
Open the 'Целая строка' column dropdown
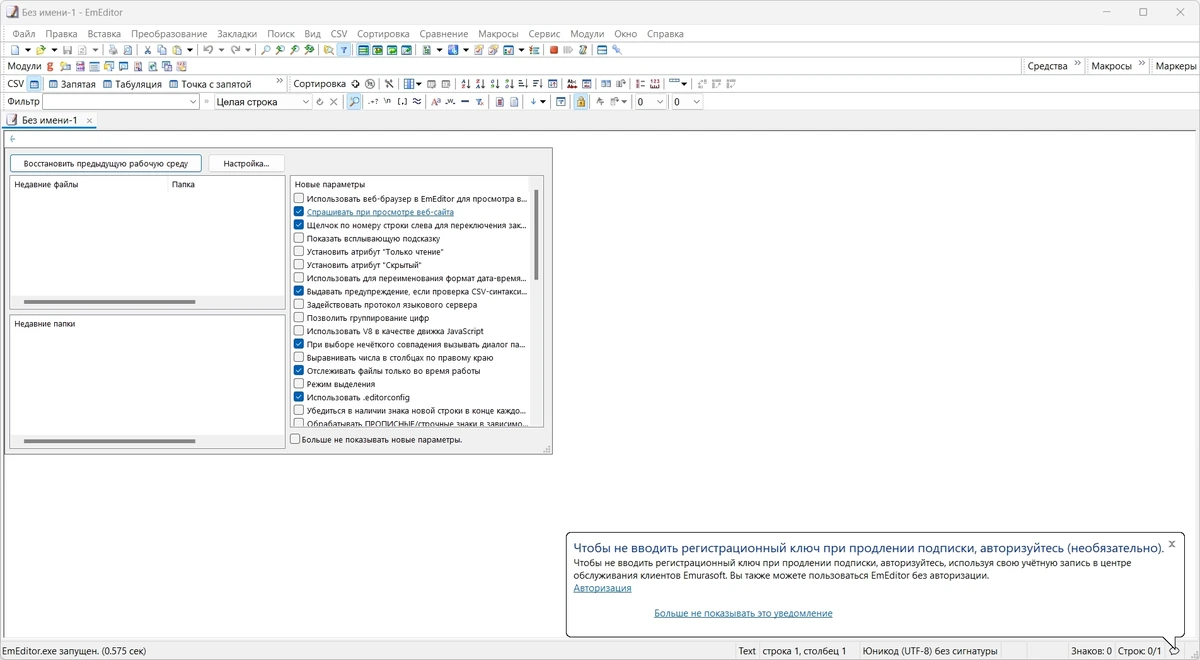pyautogui.click(x=306, y=102)
